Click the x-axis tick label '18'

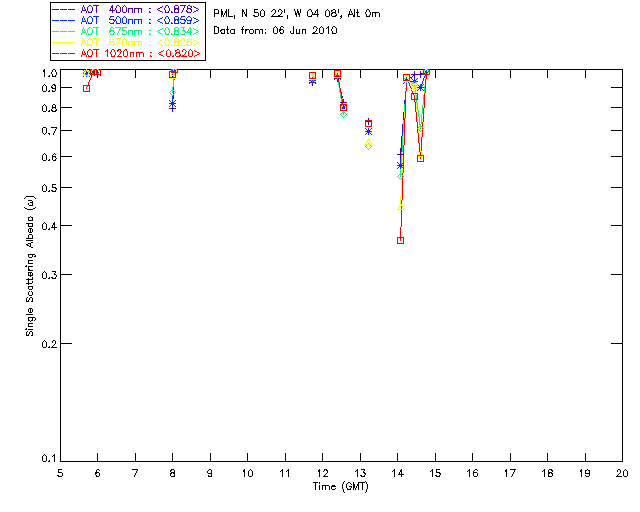coord(547,473)
